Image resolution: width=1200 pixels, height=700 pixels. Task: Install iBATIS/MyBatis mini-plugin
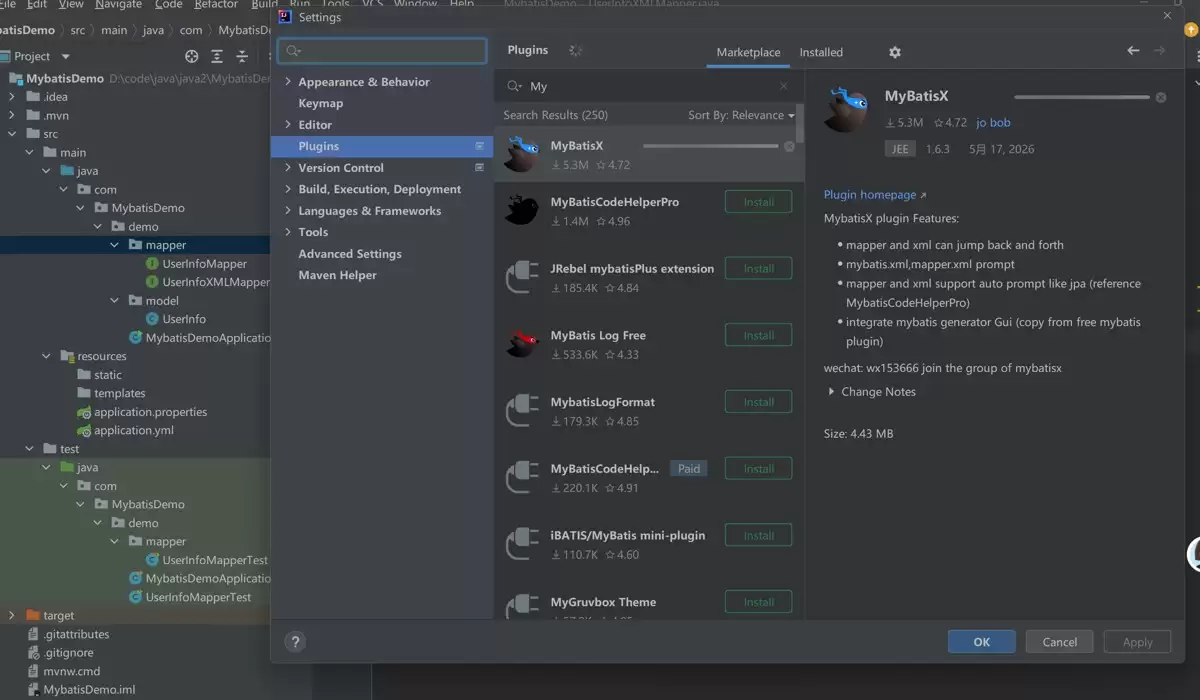[x=758, y=535]
